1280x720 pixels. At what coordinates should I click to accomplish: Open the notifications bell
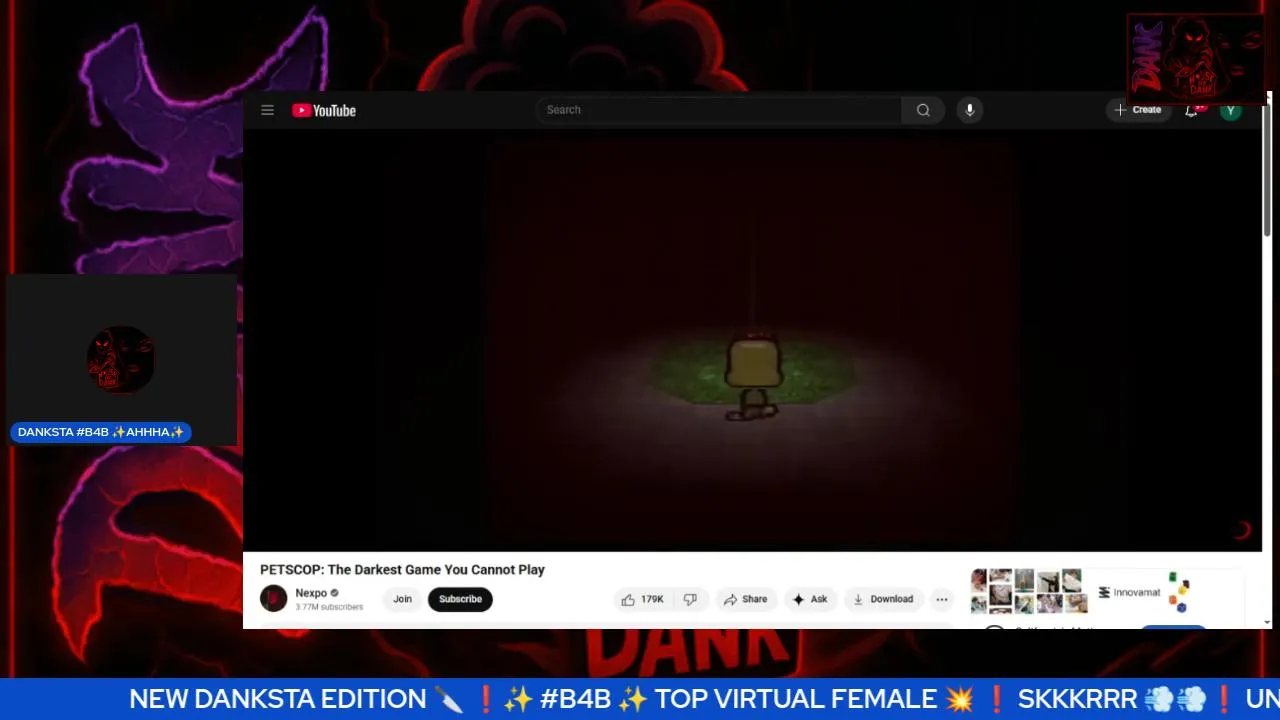[1192, 110]
